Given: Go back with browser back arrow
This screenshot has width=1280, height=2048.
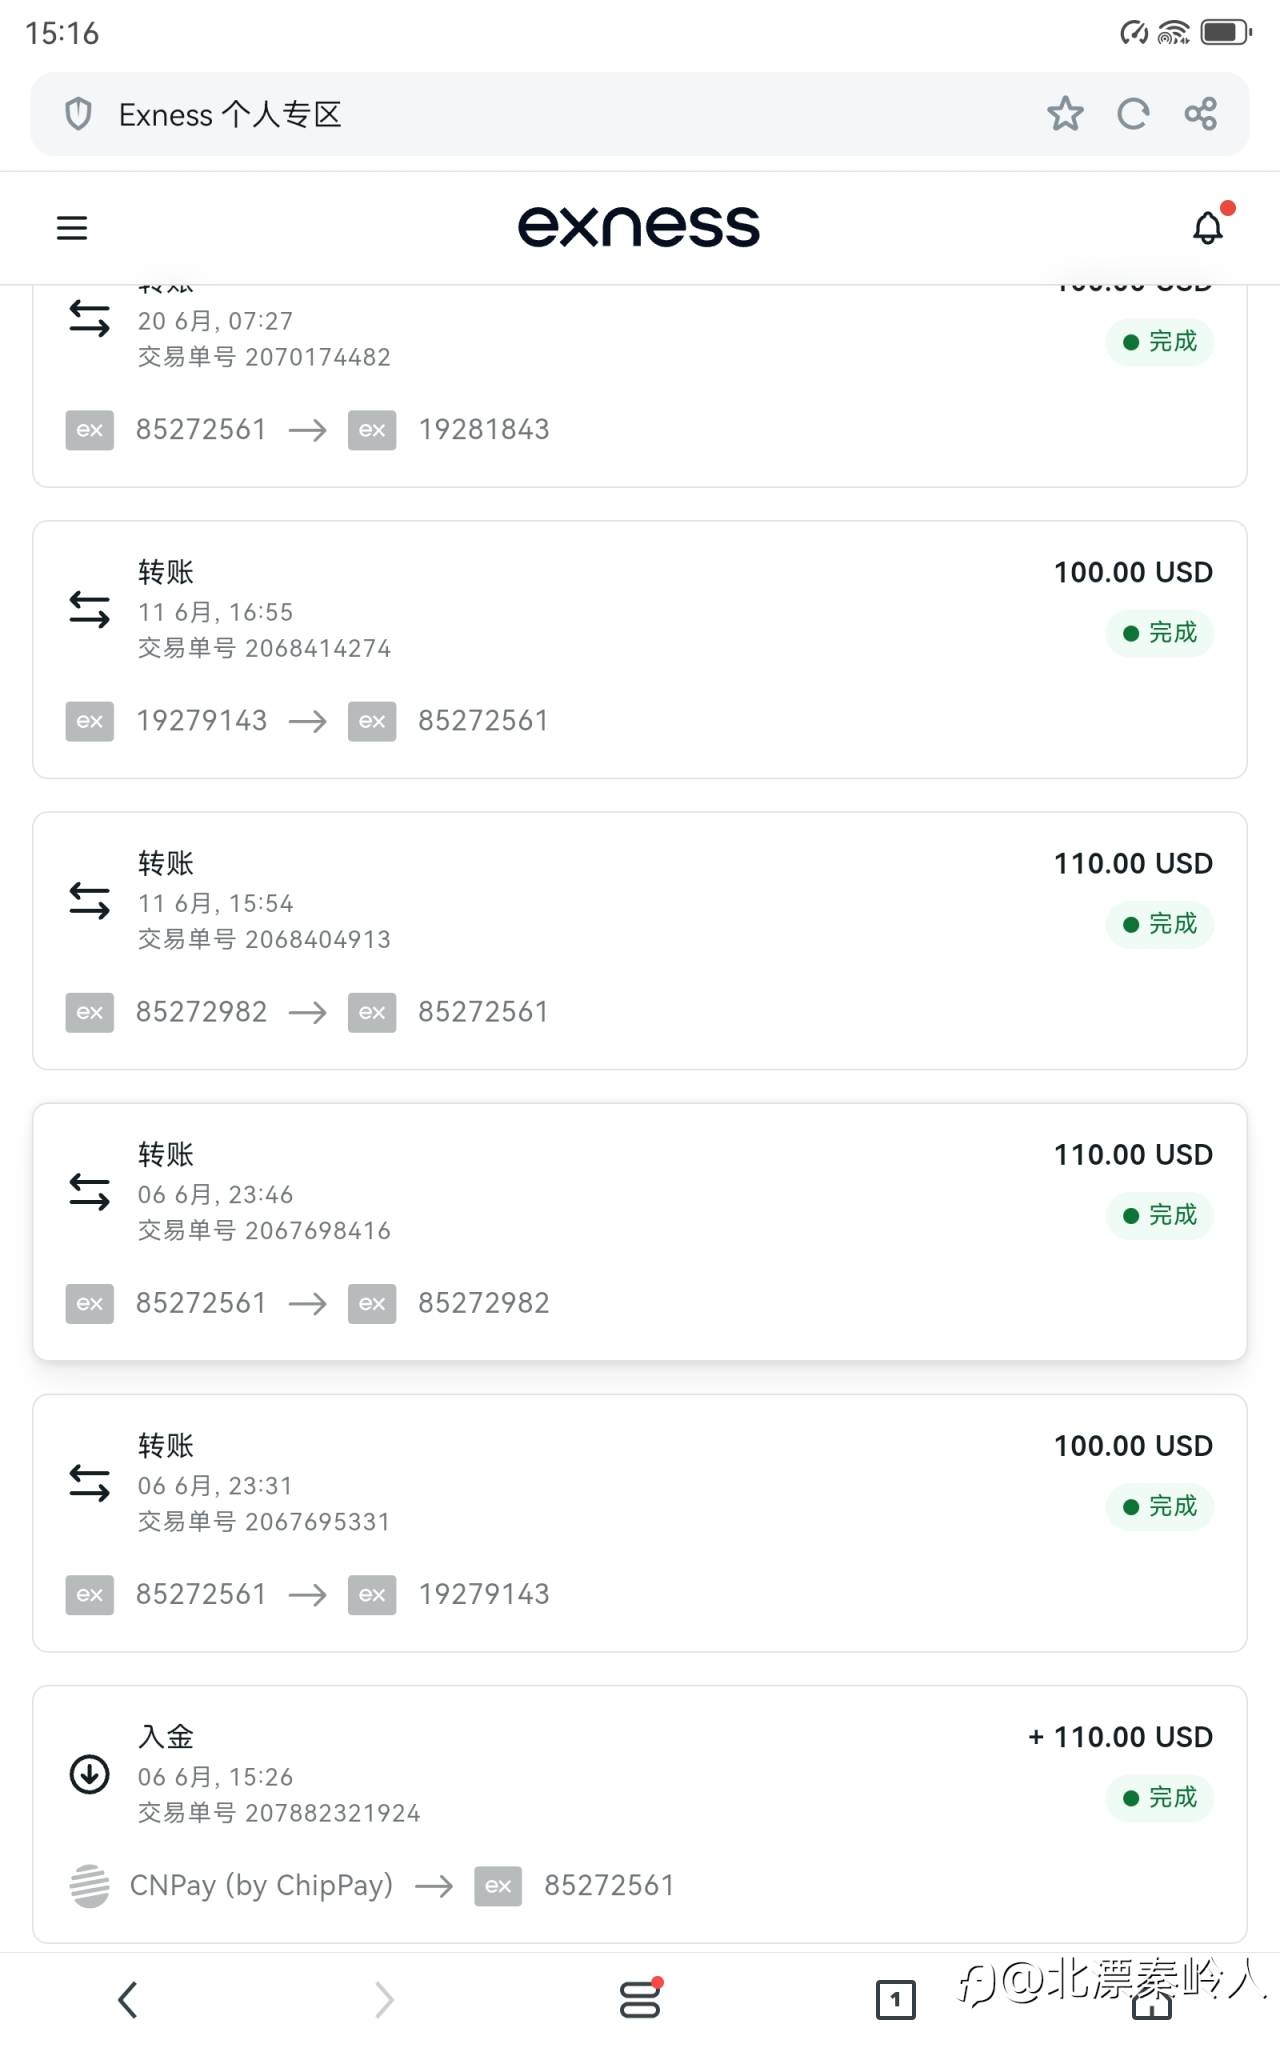Looking at the screenshot, I should 128,2000.
